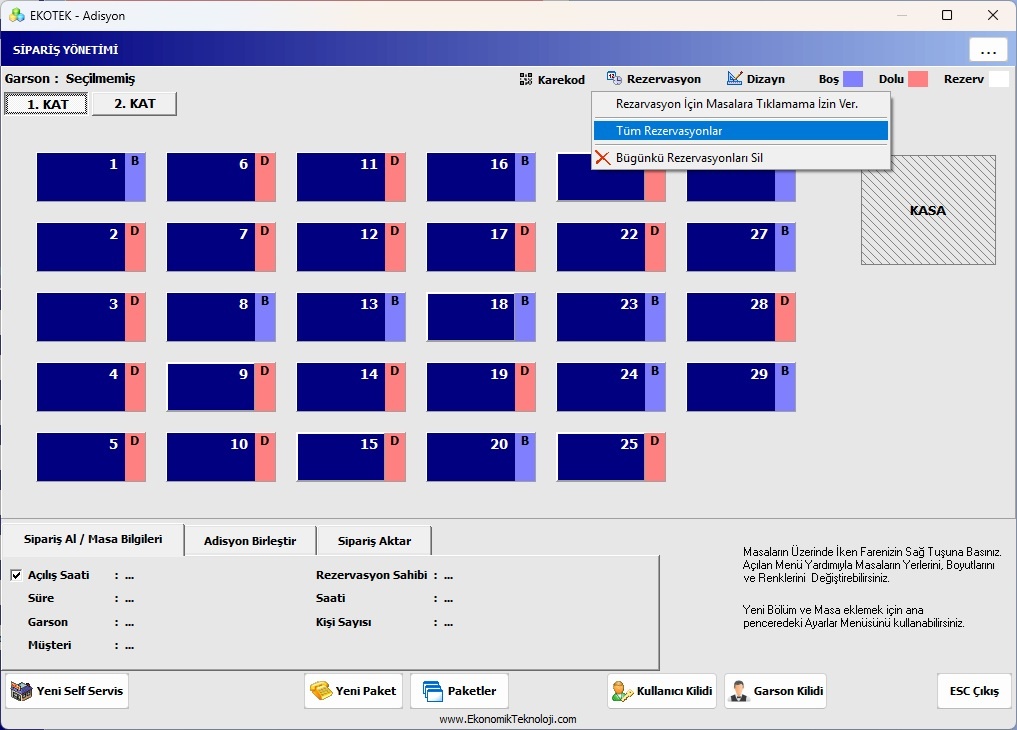Select Bügünkü Rezervasyonları Sil menu entry
The width and height of the screenshot is (1017, 730).
tap(741, 158)
